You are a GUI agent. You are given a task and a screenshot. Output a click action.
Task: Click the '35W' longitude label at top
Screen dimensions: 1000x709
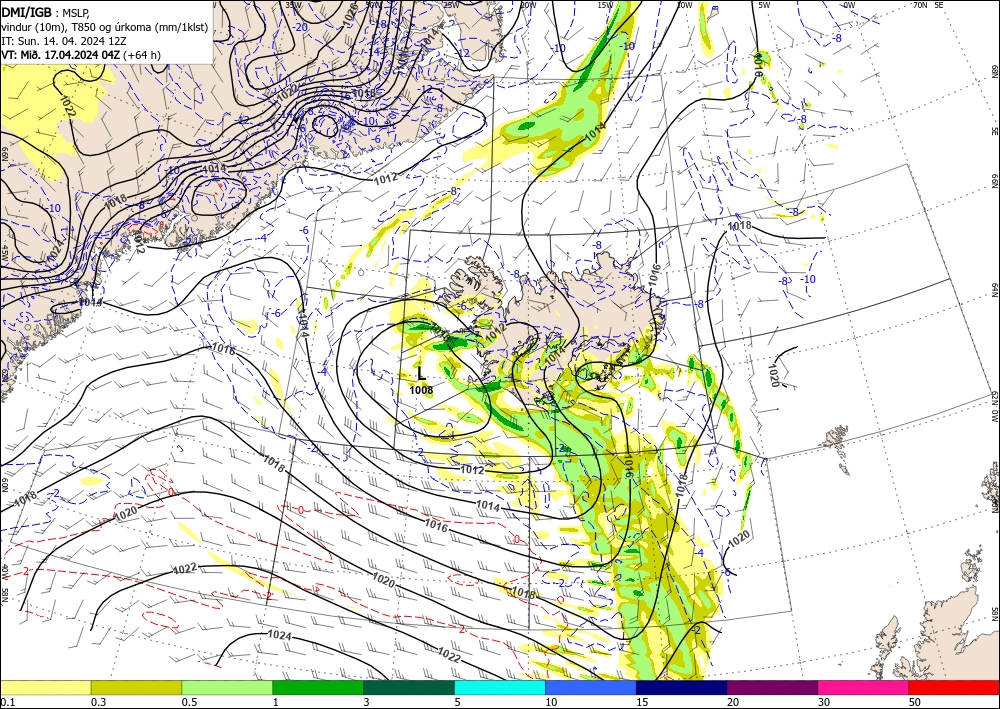(293, 4)
